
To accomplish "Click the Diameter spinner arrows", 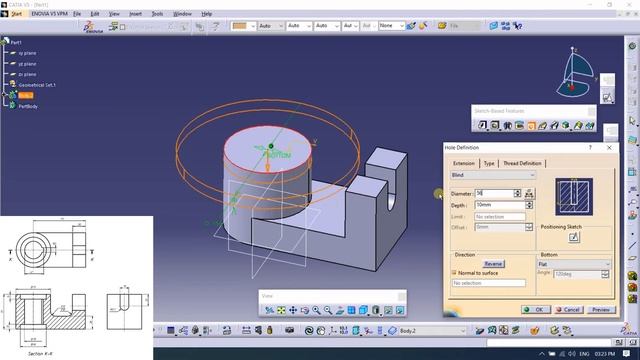I will click(518, 193).
